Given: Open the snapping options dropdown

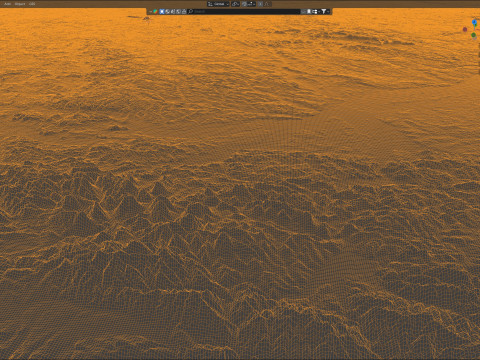Looking at the screenshot, I should [x=252, y=4].
